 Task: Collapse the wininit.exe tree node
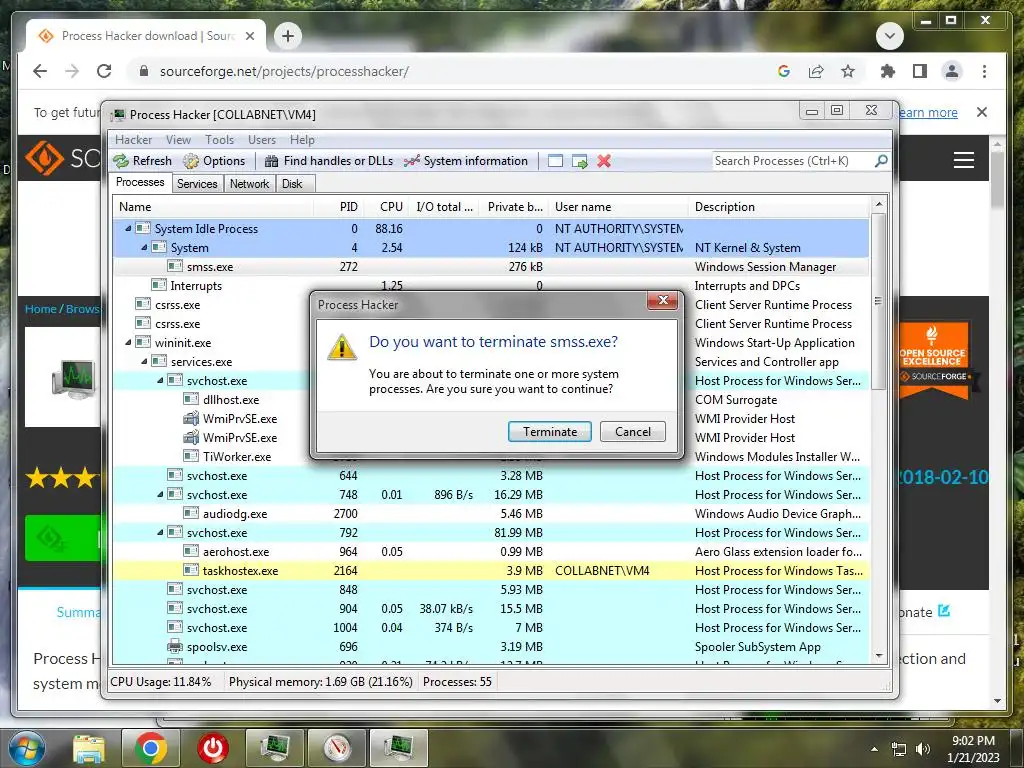click(129, 342)
